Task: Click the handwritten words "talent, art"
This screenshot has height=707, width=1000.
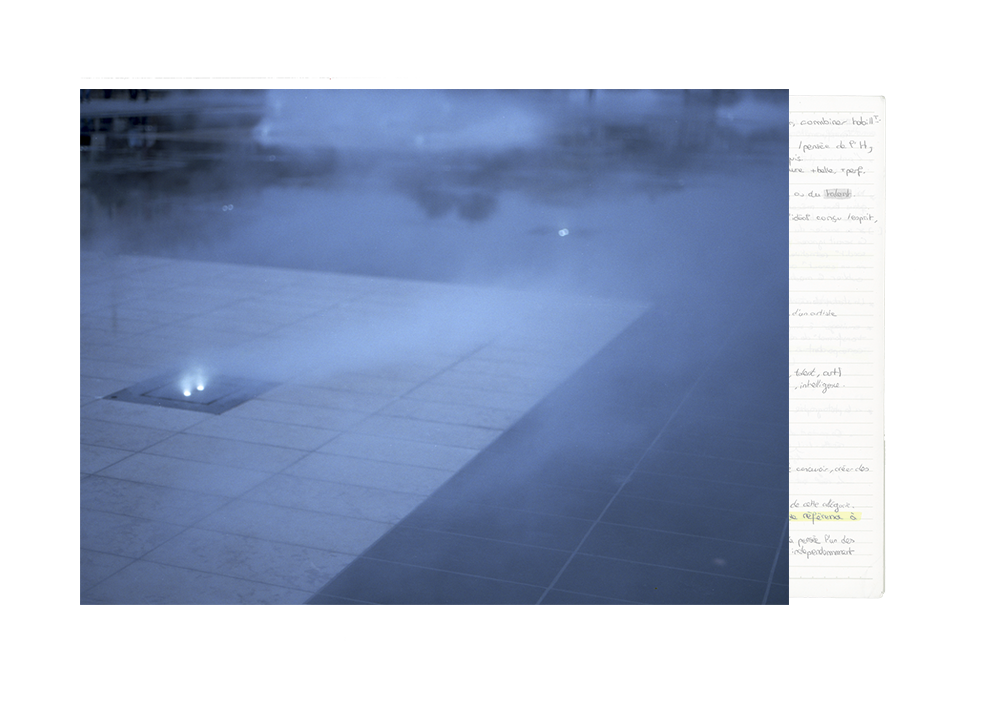Action: pos(818,372)
